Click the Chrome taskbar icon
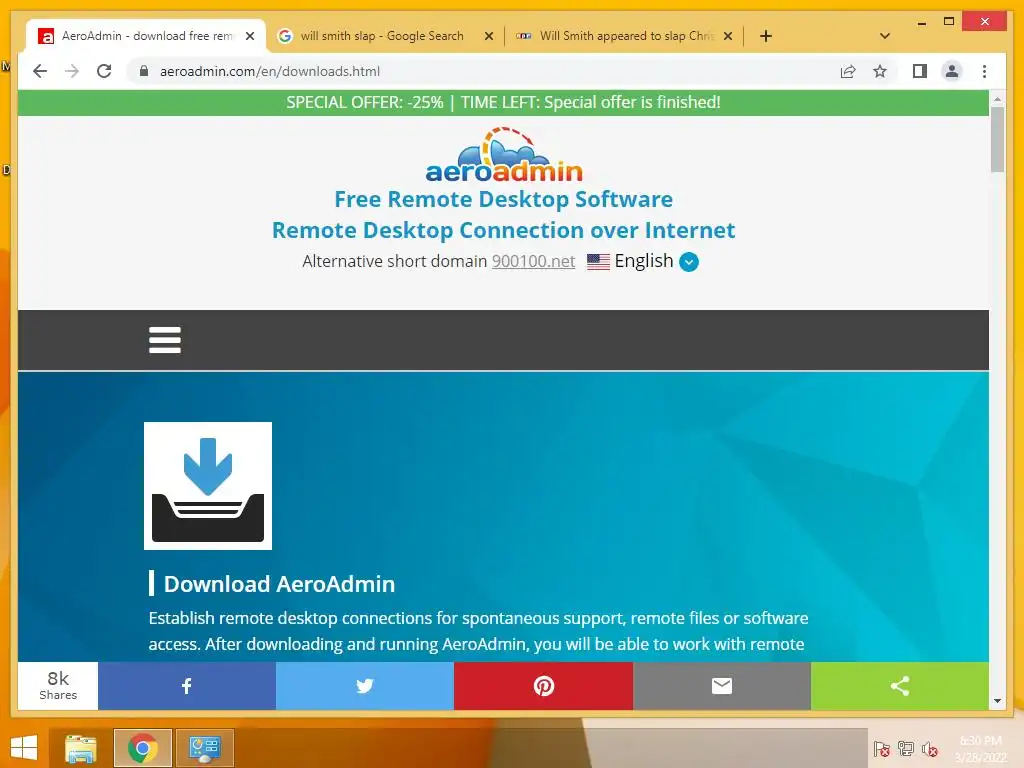 (x=142, y=748)
